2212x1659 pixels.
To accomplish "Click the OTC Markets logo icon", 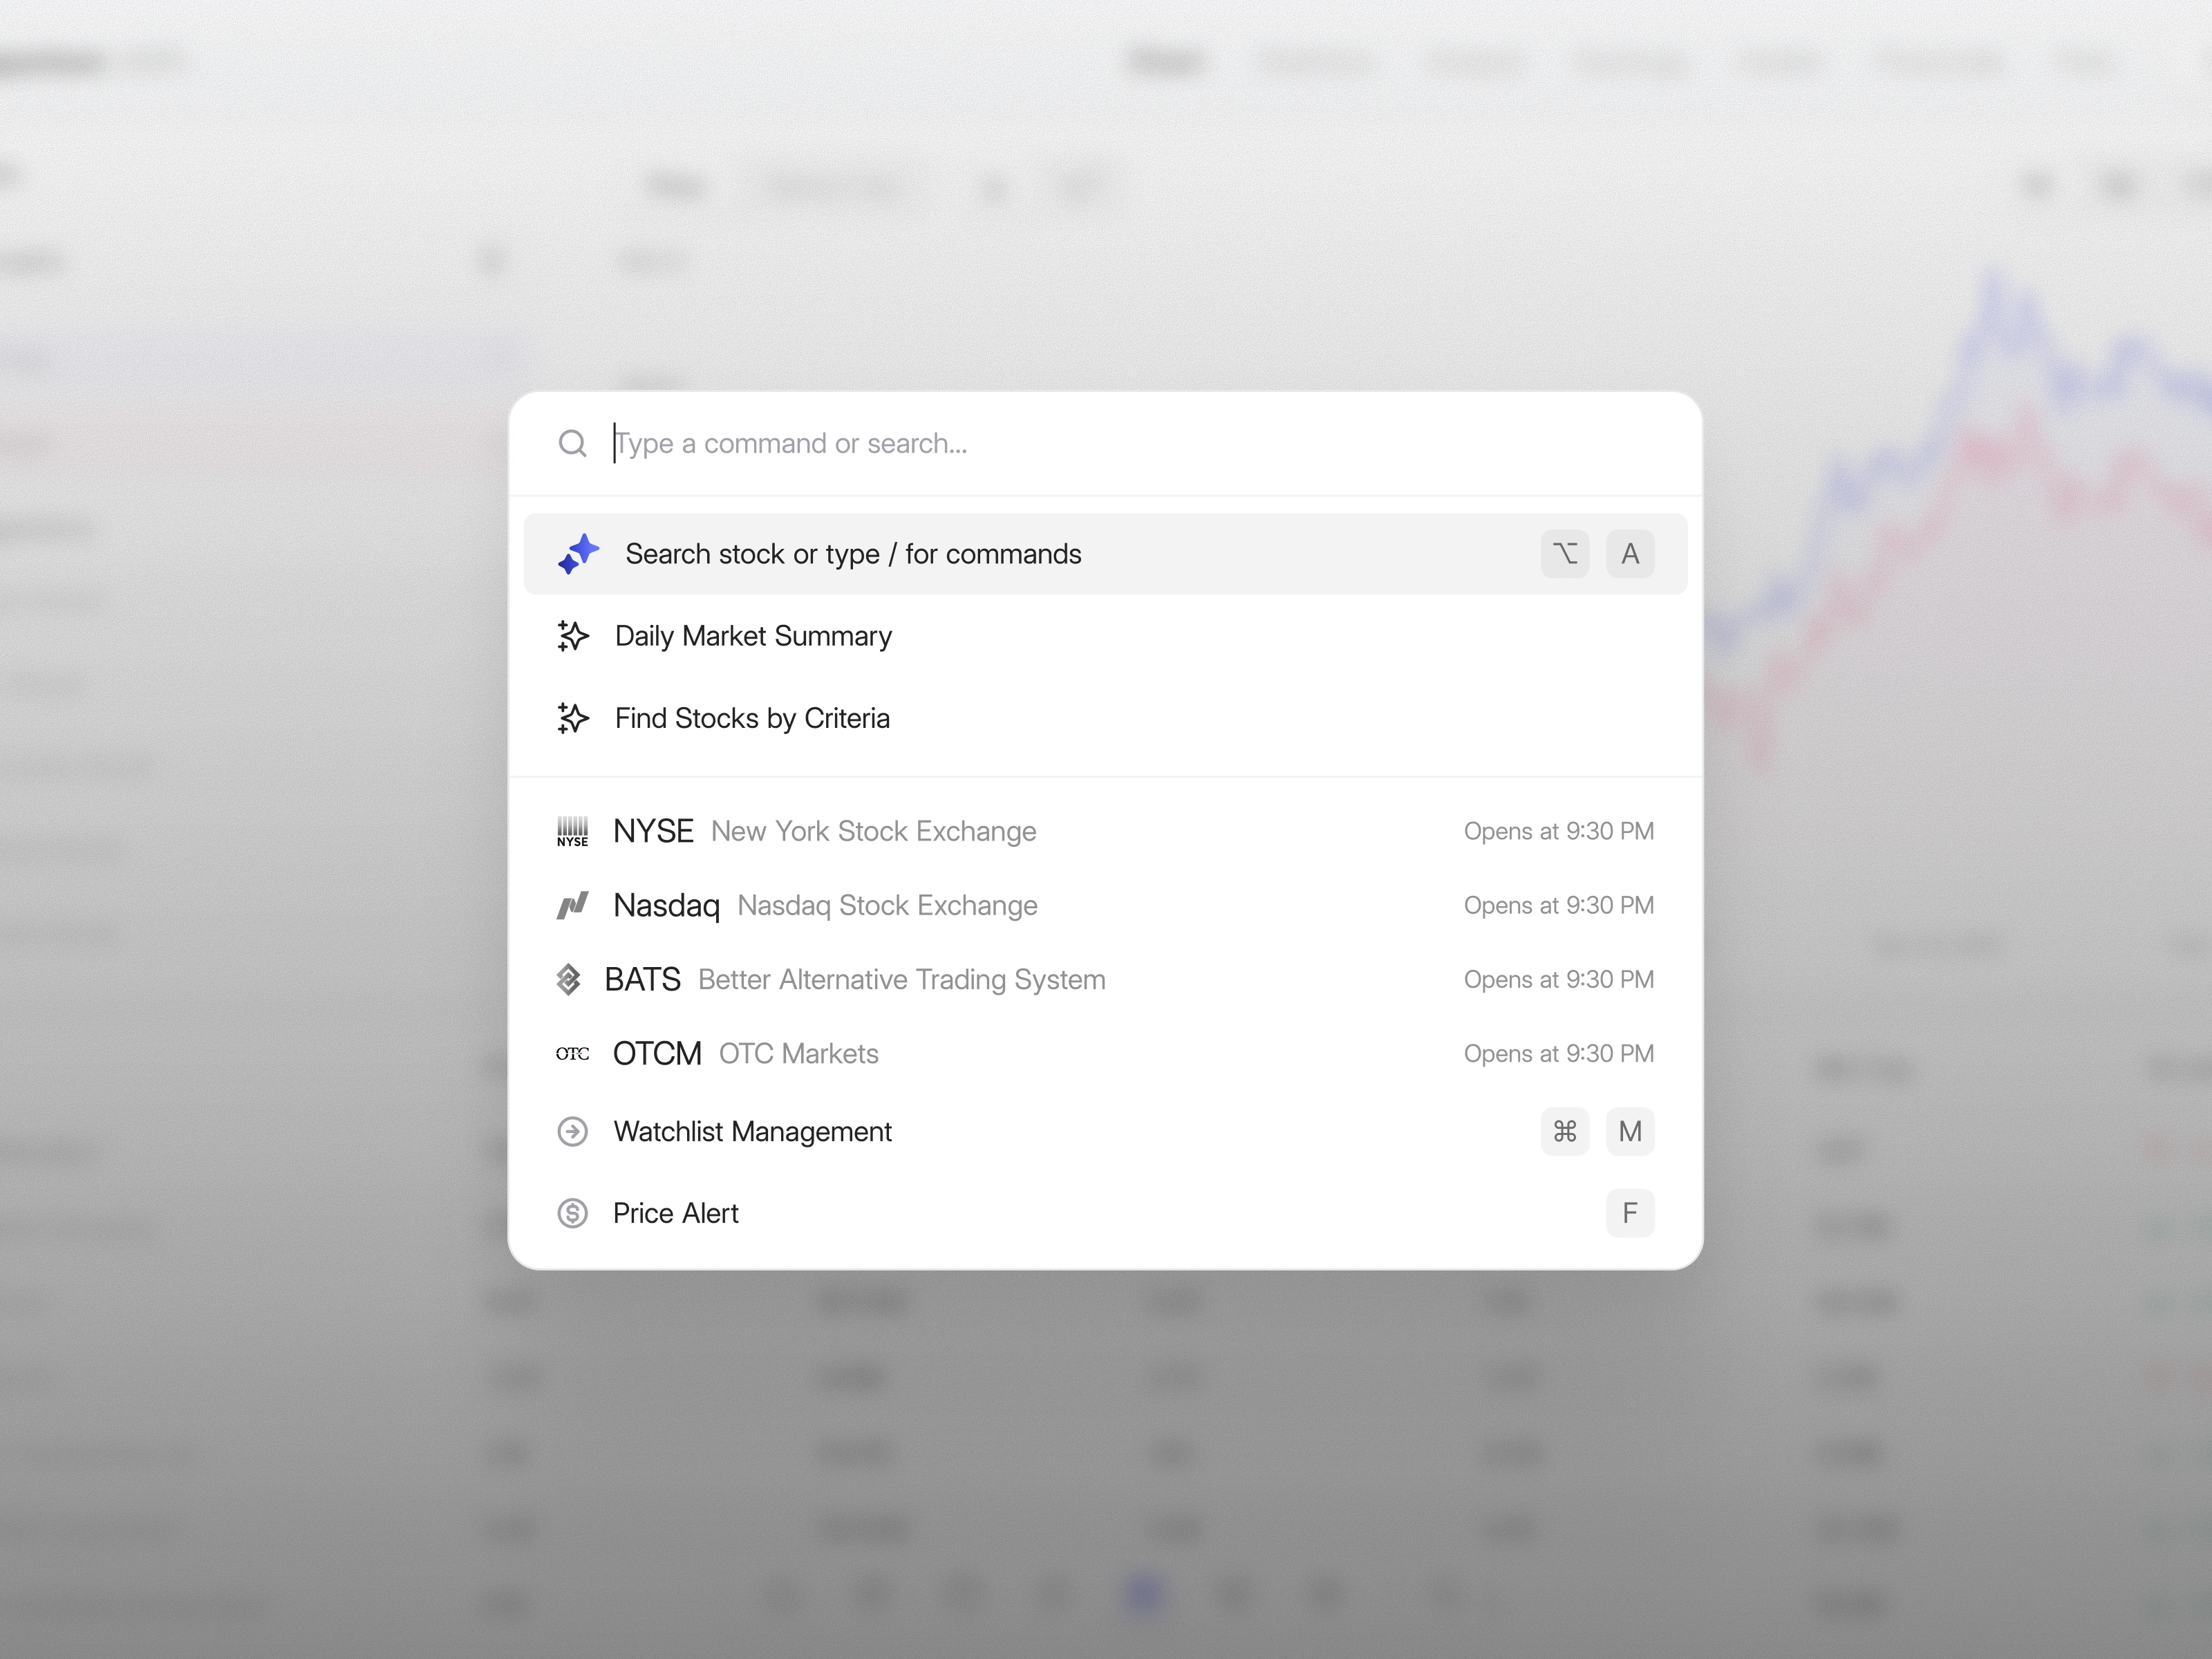I will [x=572, y=1053].
